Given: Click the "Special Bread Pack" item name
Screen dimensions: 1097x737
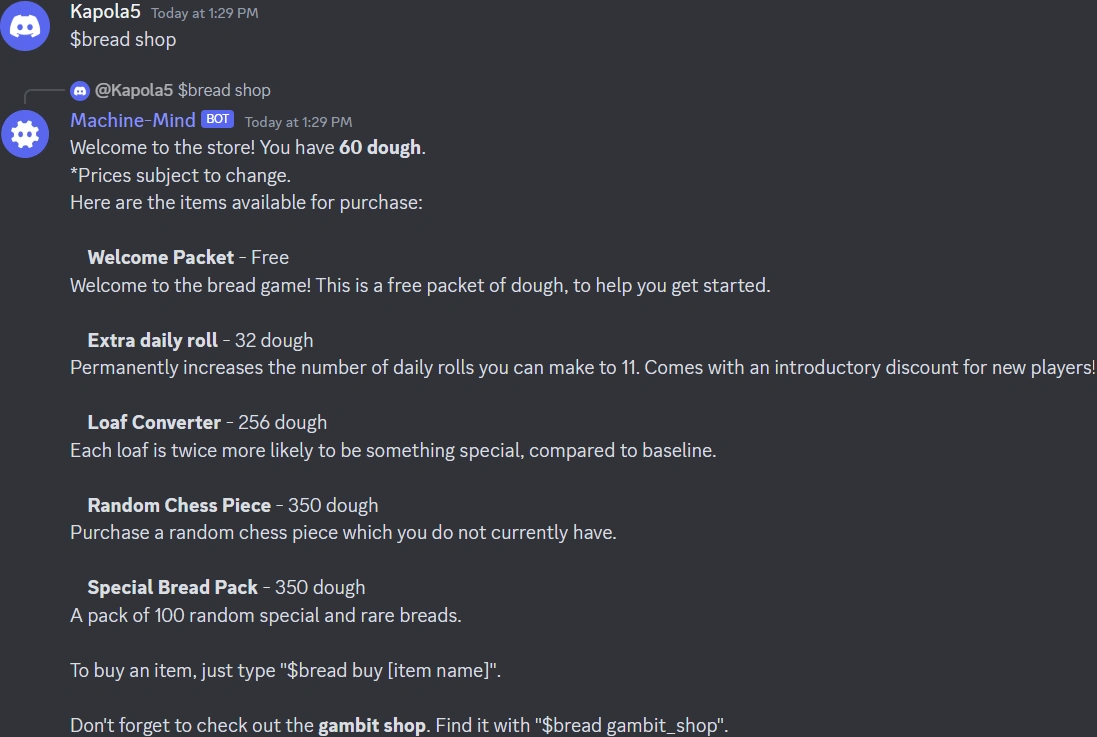Looking at the screenshot, I should (172, 587).
